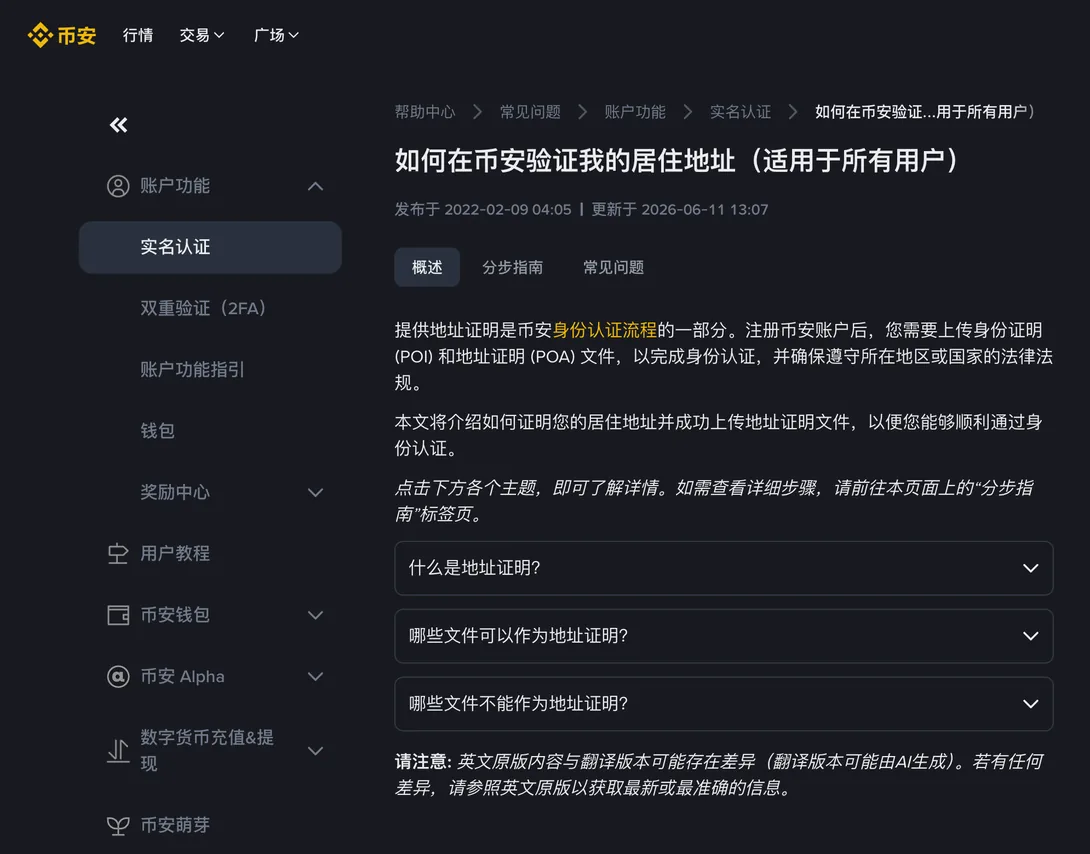Image resolution: width=1090 pixels, height=854 pixels.
Task: Click the update date 2026-06-11 13:07
Action: coord(704,210)
